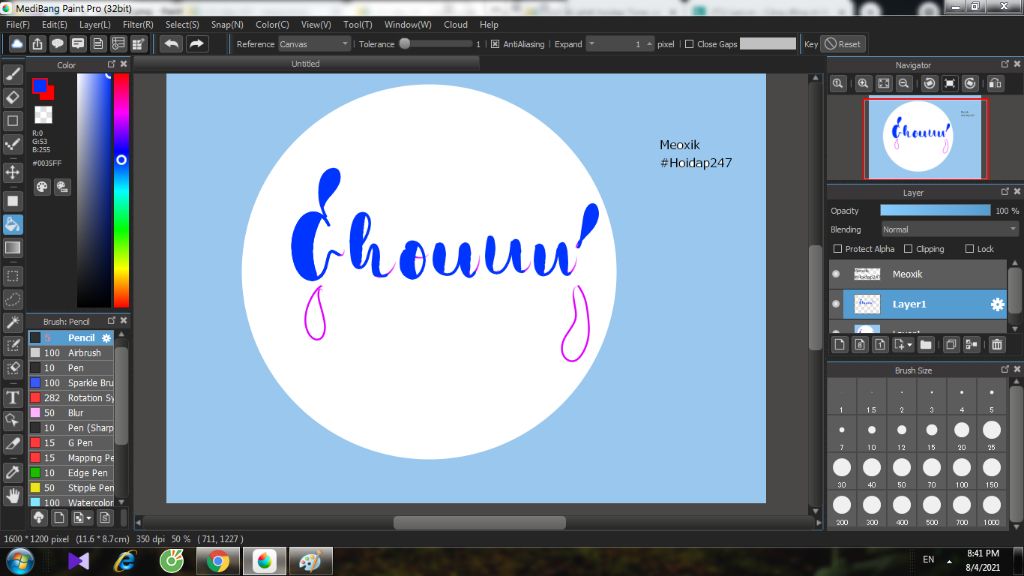Screen dimensions: 1024x576
Task: Open the Expand type dropdown
Action: (592, 44)
